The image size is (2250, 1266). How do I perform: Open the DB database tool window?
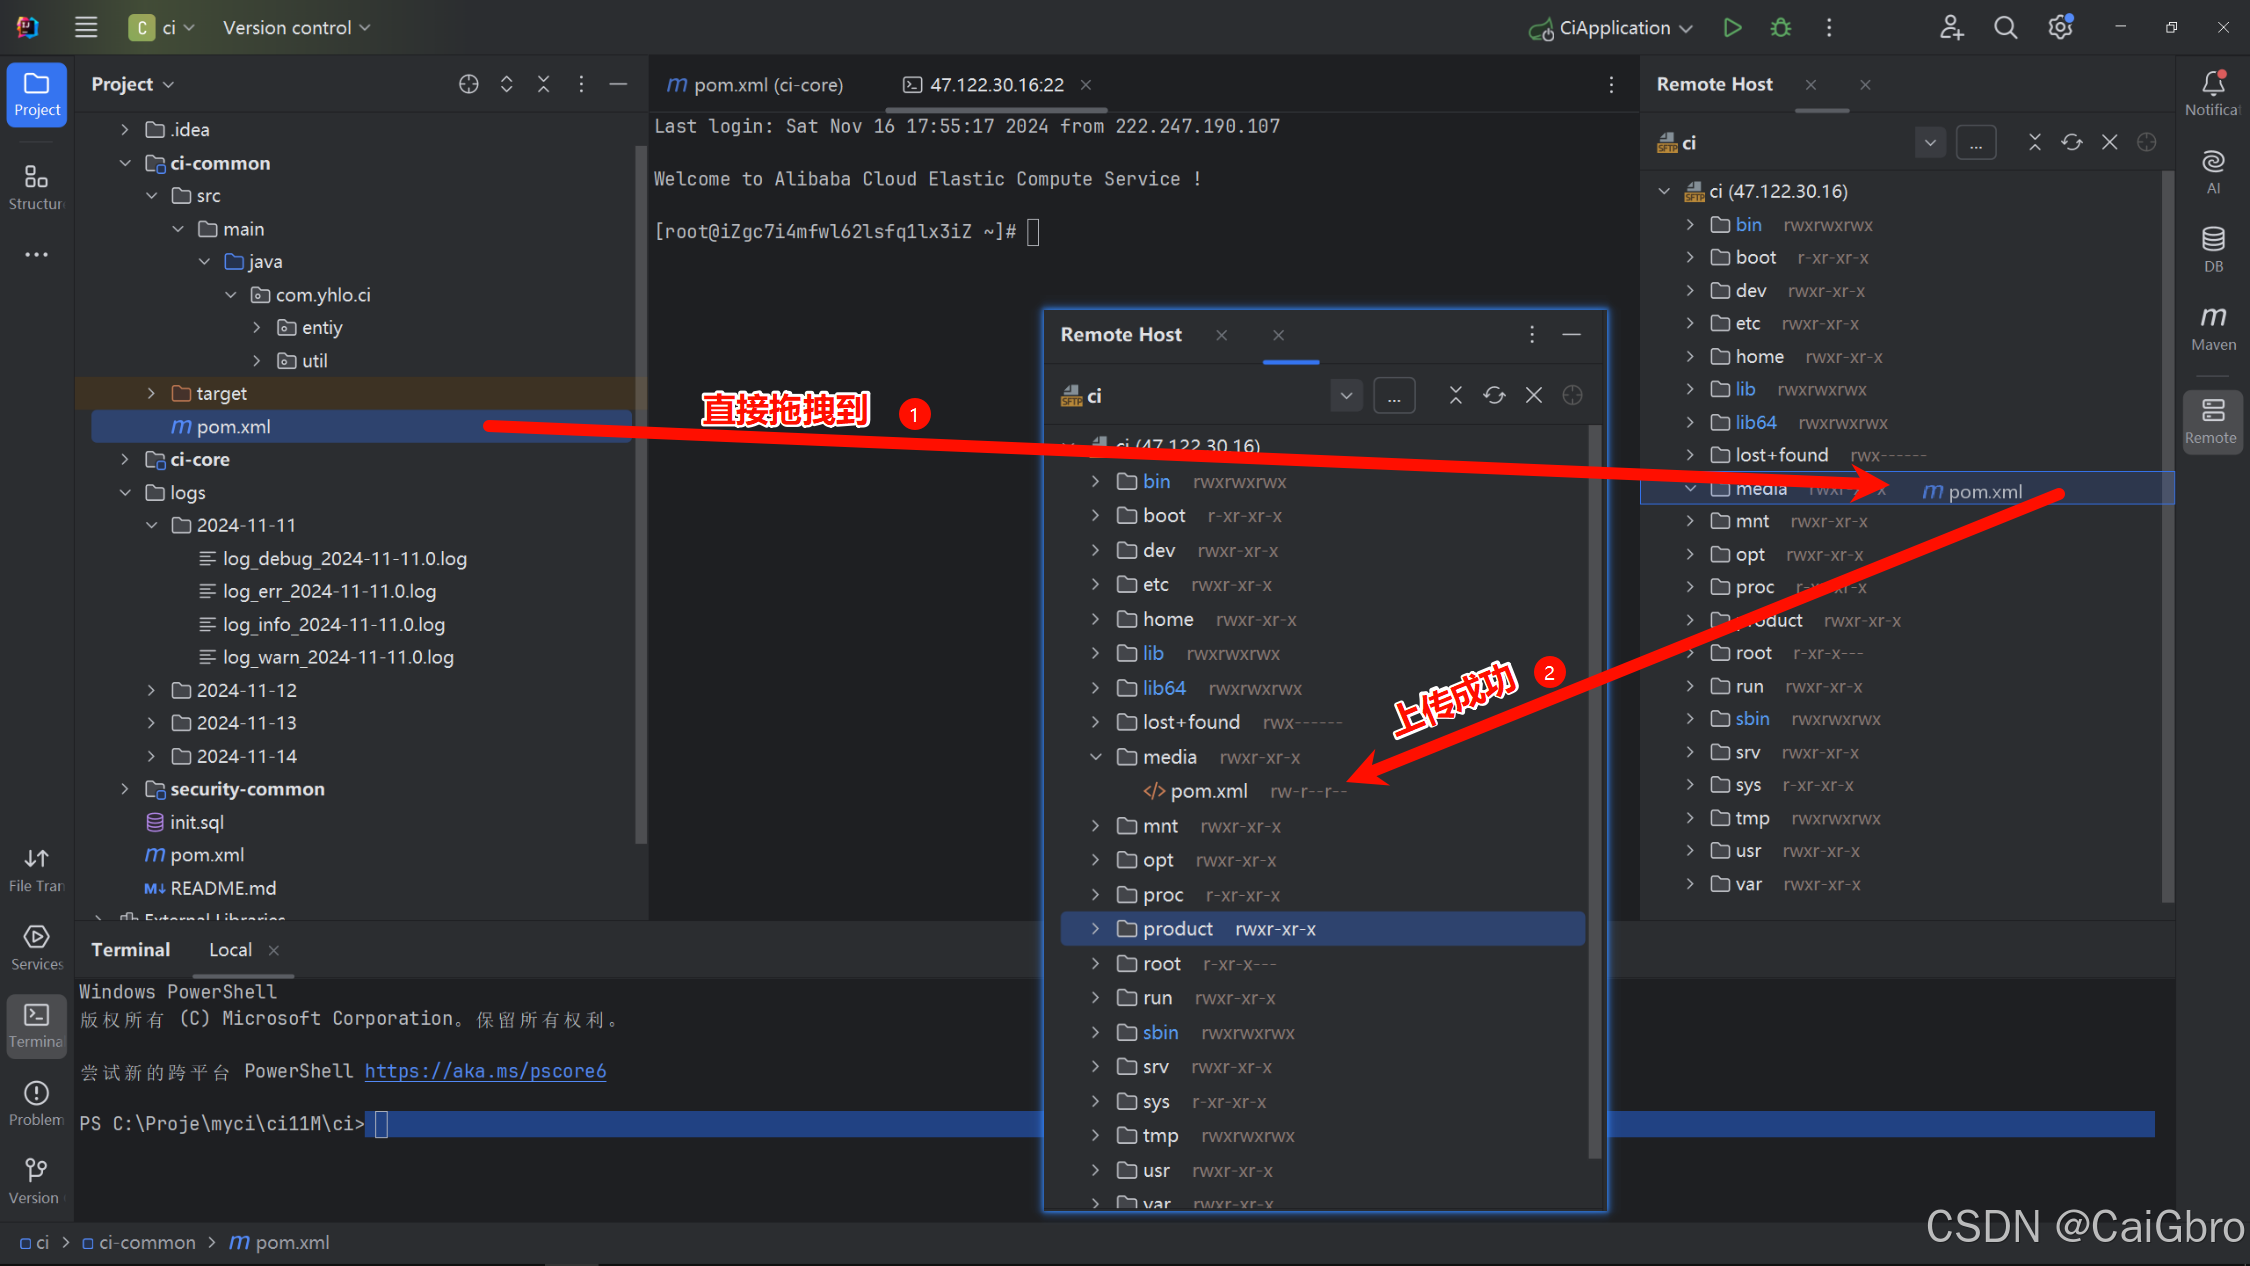click(2213, 248)
